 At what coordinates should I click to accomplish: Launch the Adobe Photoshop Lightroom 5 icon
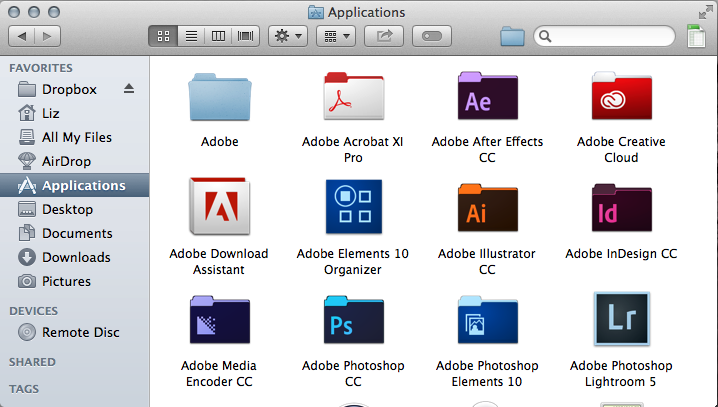point(621,319)
